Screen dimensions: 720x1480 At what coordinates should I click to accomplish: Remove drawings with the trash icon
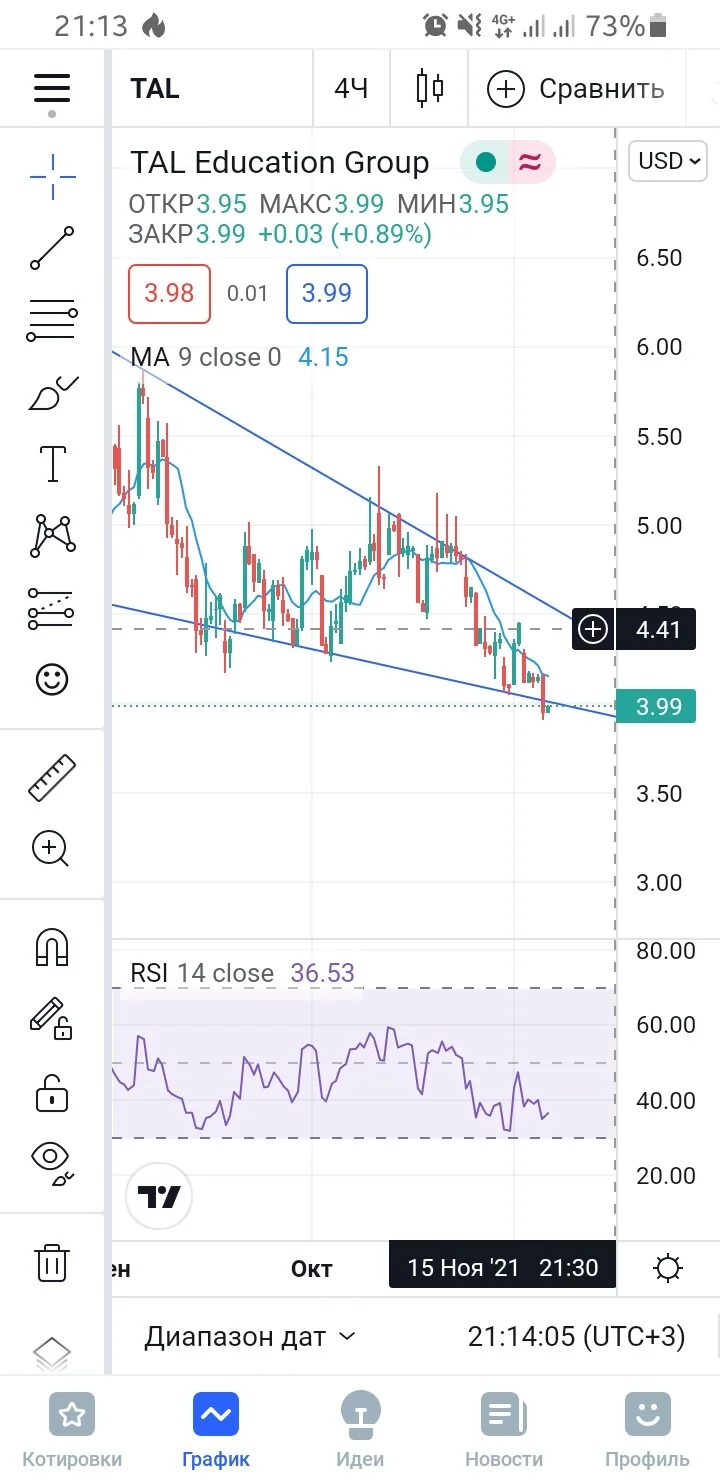(52, 1262)
